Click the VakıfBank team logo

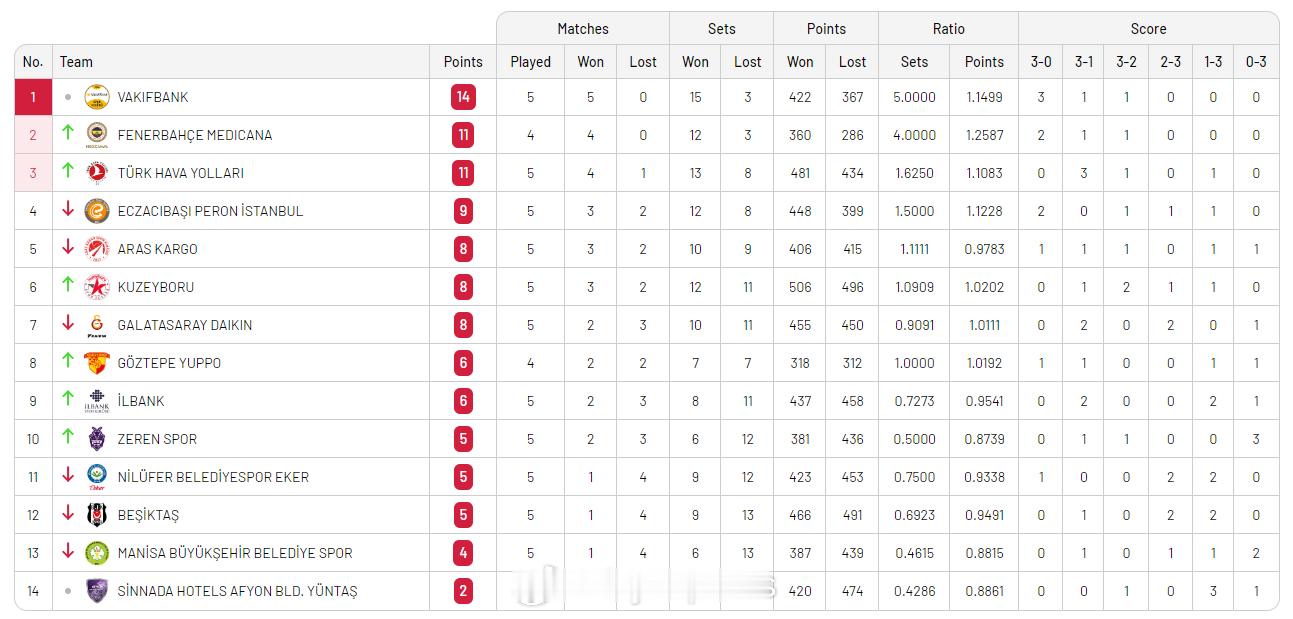point(97,97)
